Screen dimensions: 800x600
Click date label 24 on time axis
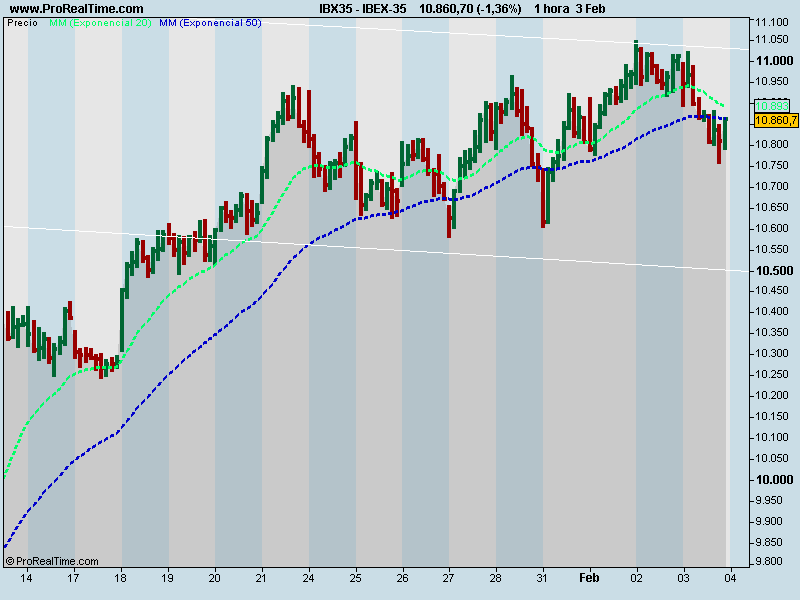pos(308,578)
